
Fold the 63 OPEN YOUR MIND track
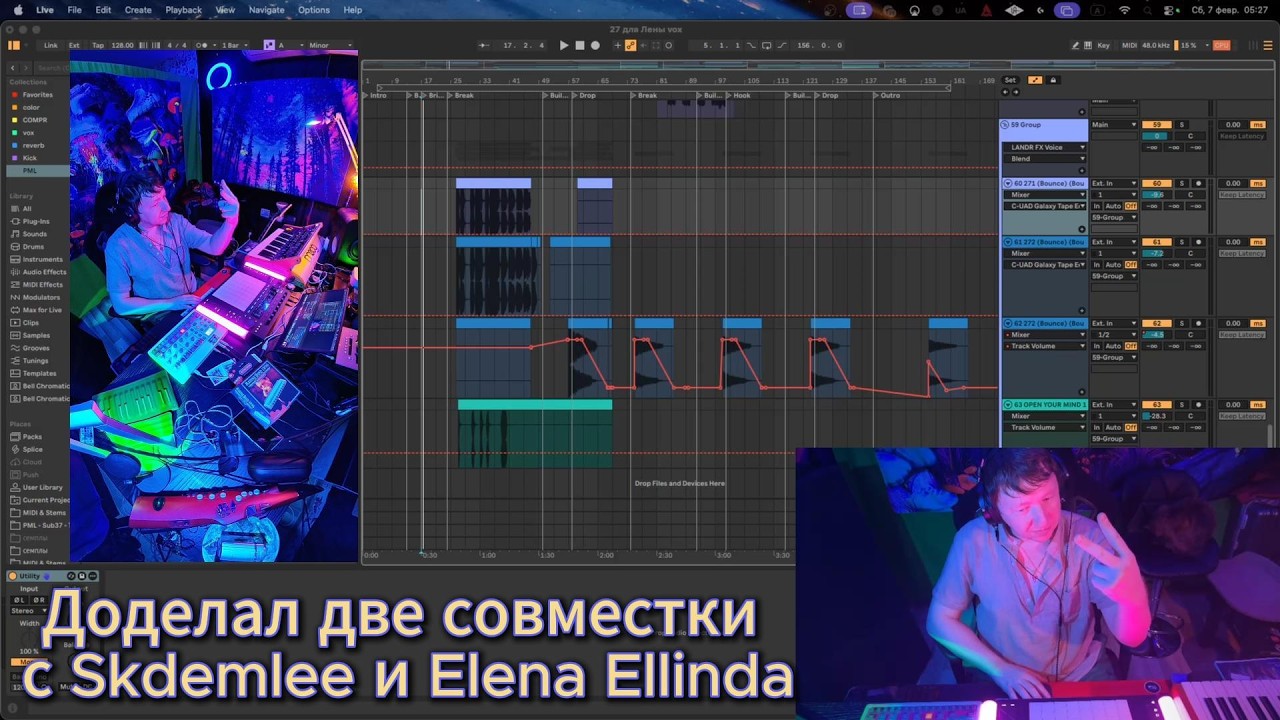pyautogui.click(x=1008, y=404)
